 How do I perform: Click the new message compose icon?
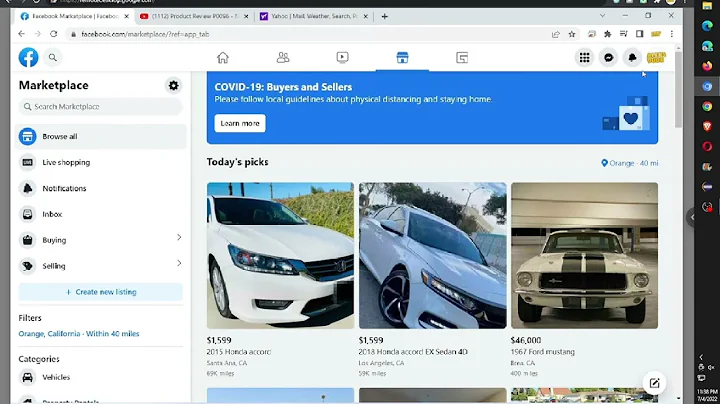pyautogui.click(x=654, y=383)
